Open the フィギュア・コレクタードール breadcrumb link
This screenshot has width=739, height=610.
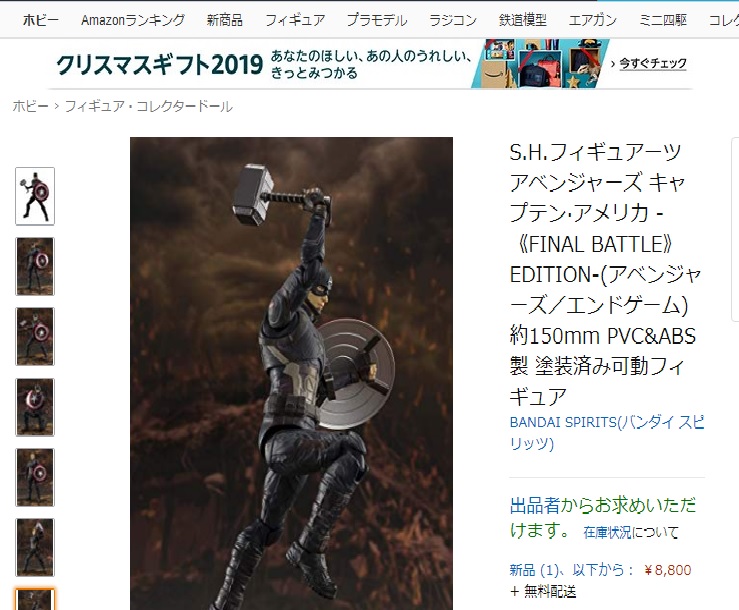point(148,106)
